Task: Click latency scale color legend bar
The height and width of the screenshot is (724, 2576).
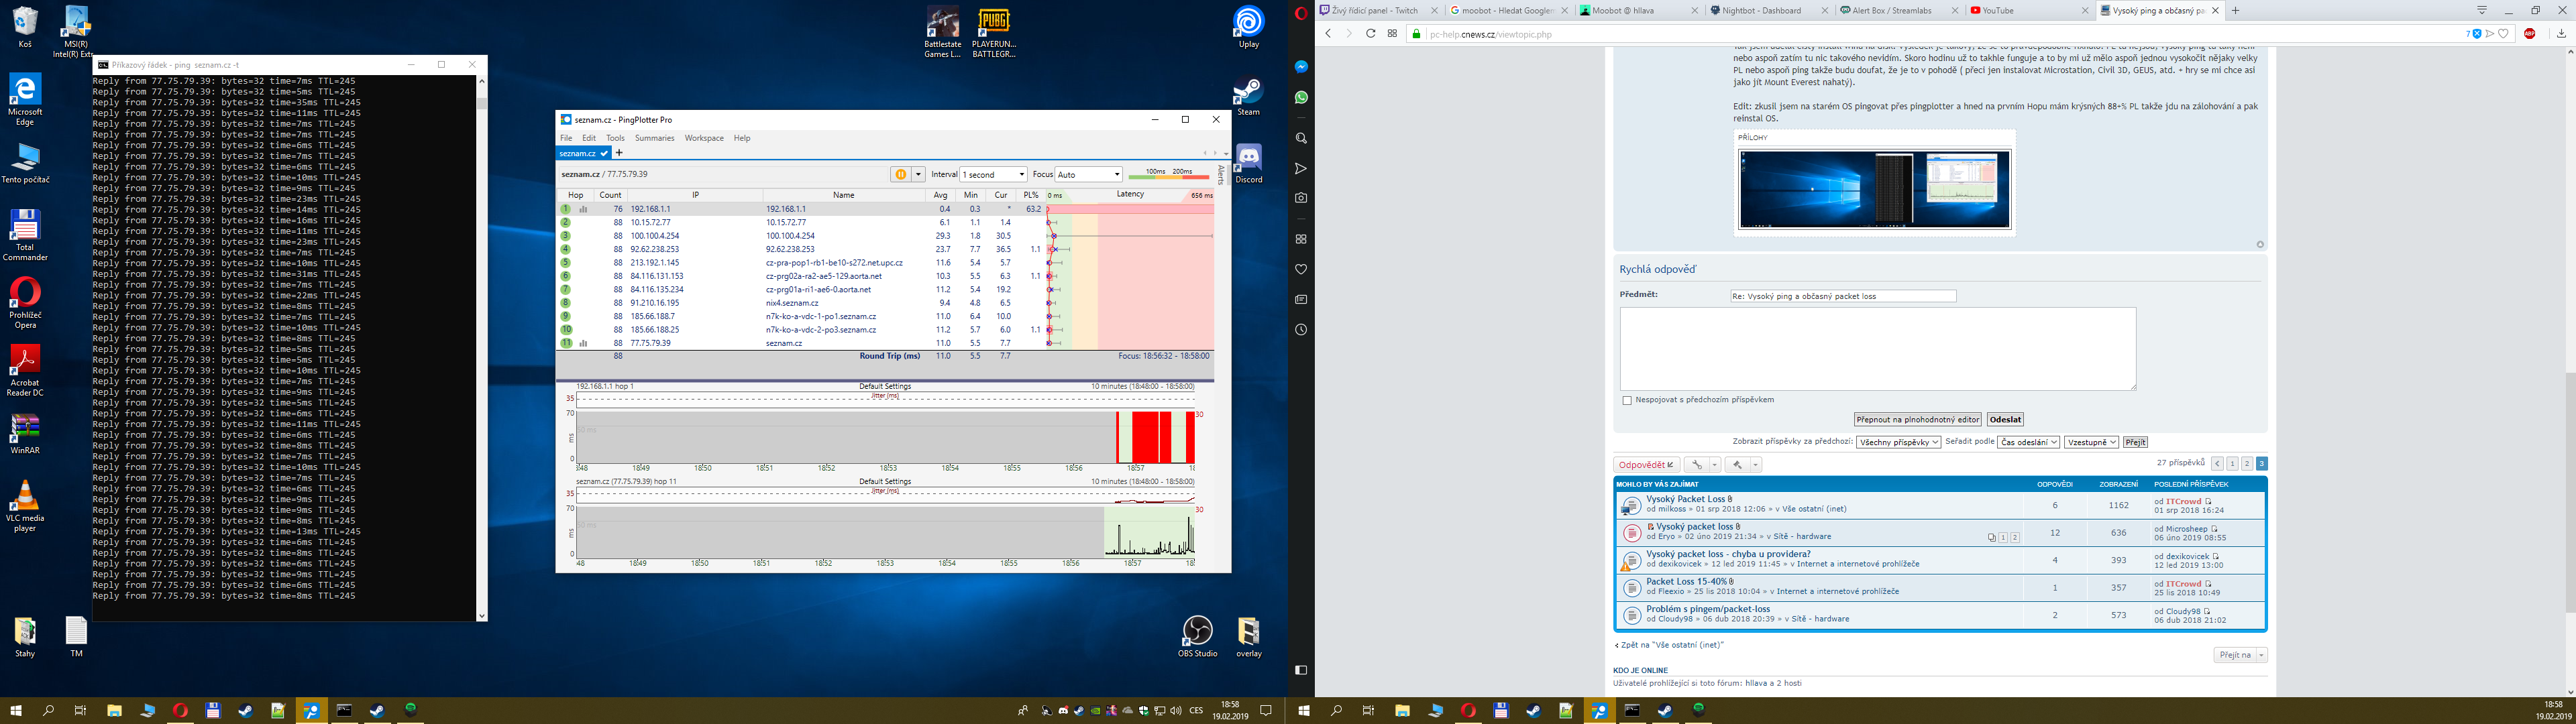Action: point(1168,176)
